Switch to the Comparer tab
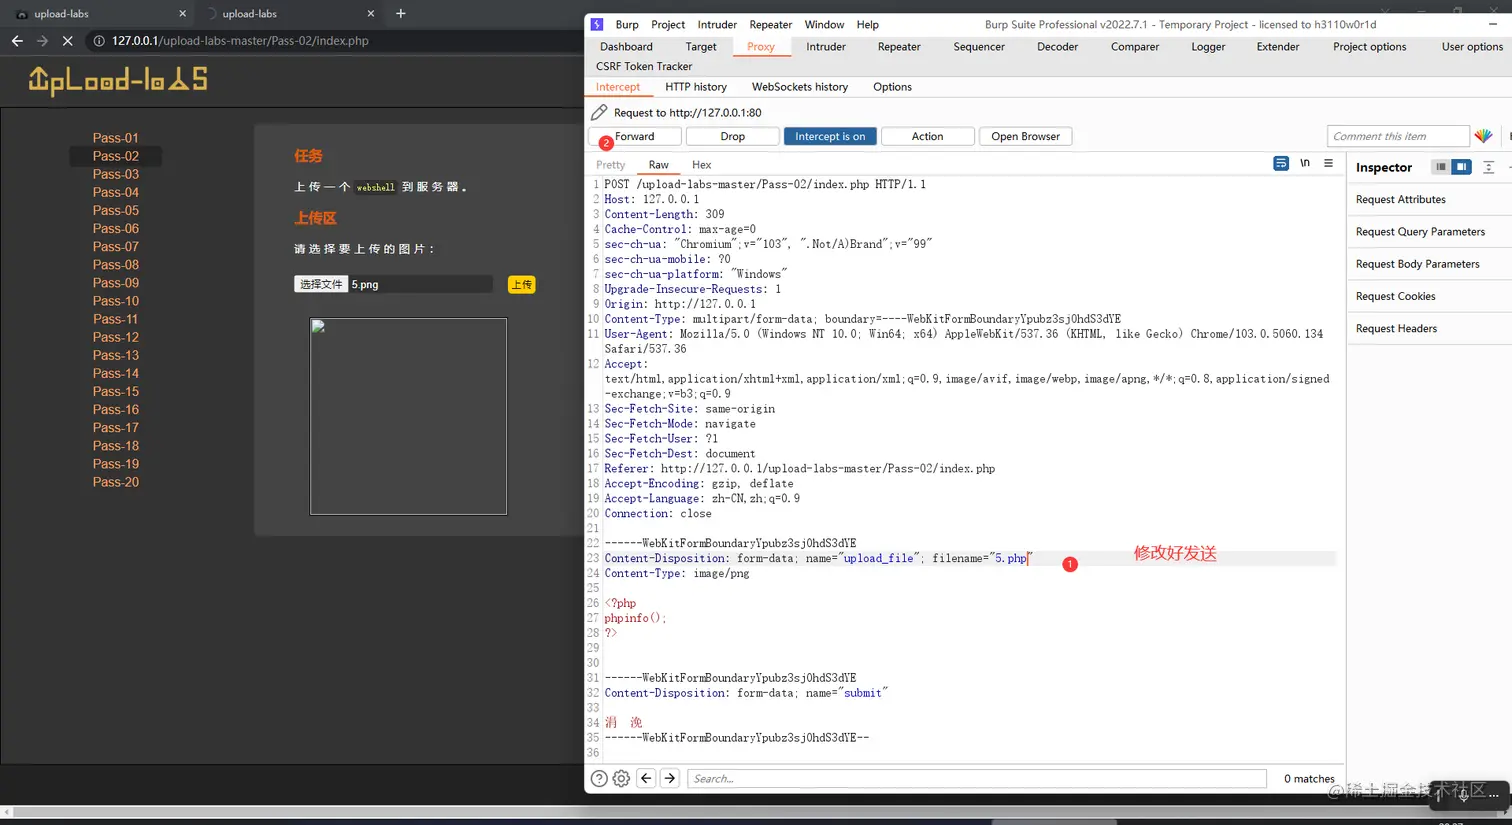The width and height of the screenshot is (1512, 825). [x=1135, y=46]
